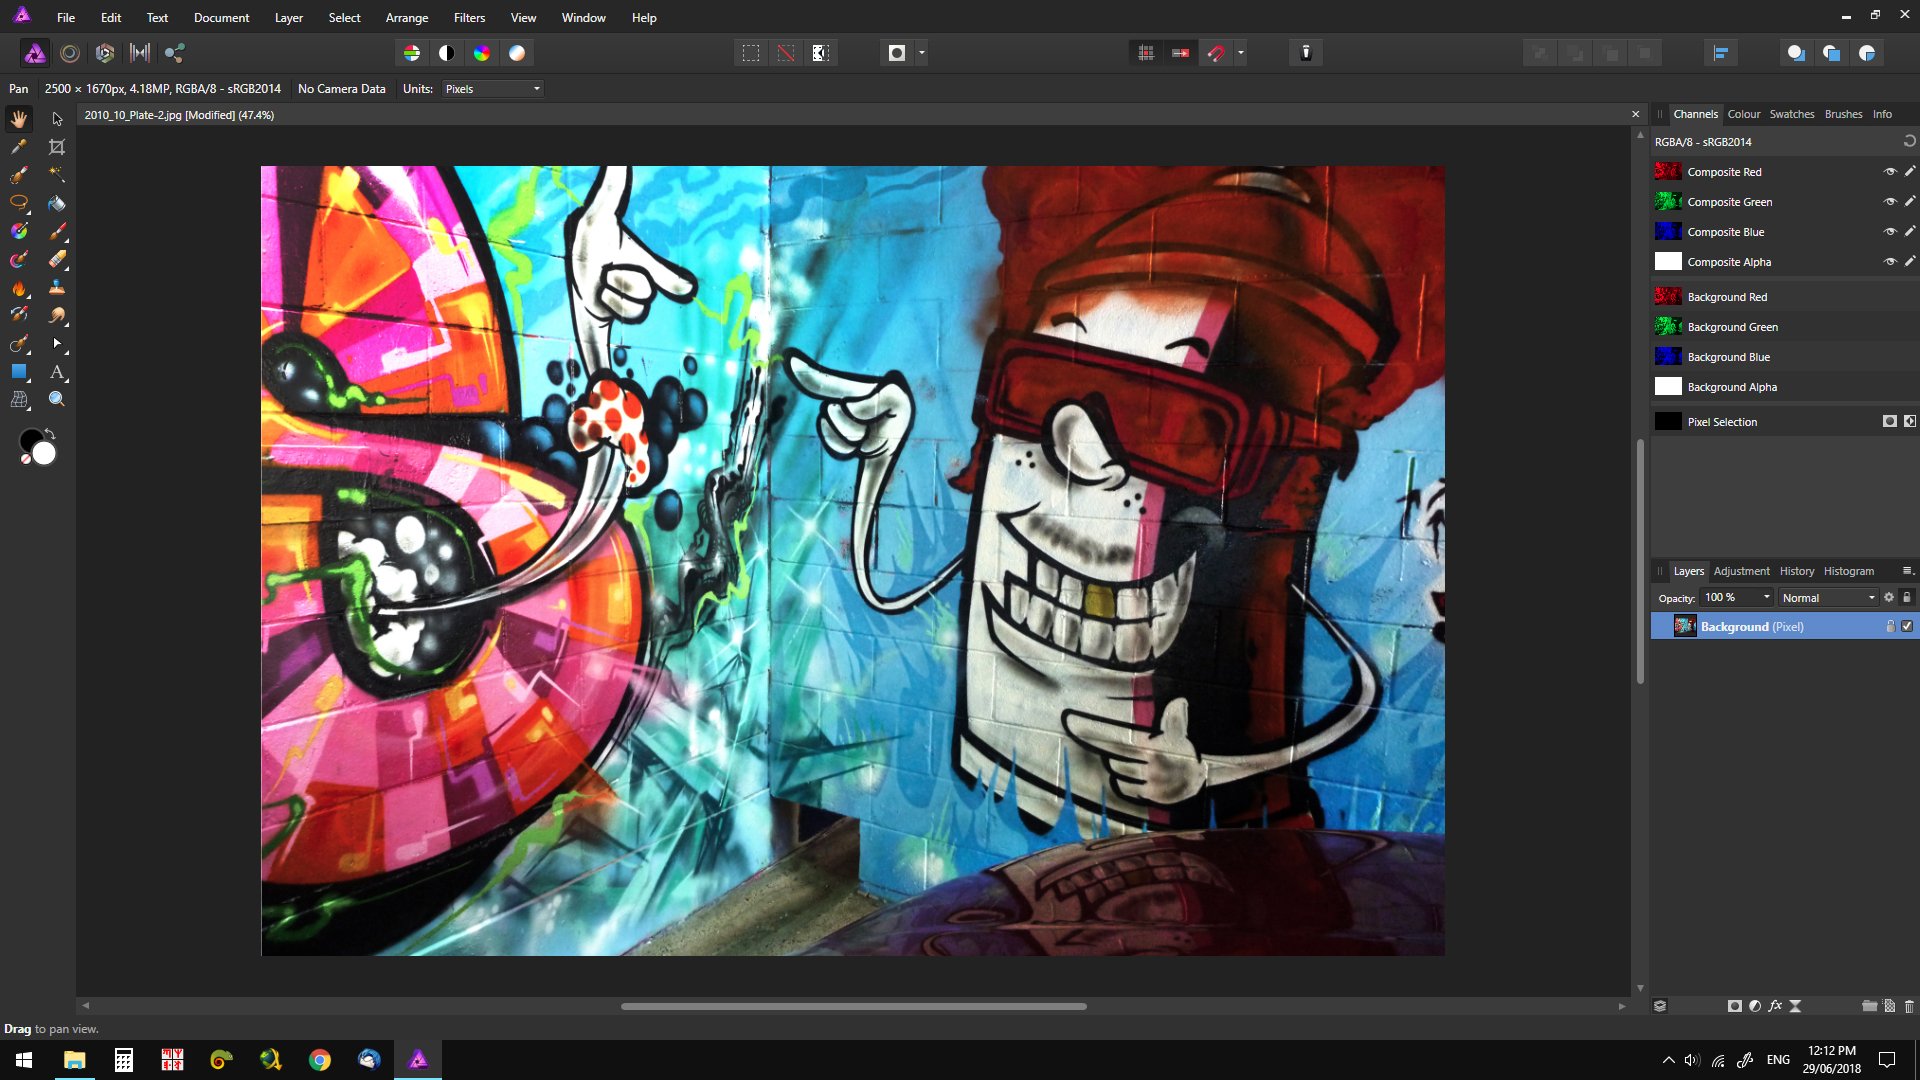
Task: Open layer effects fx button
Action: click(1775, 1006)
